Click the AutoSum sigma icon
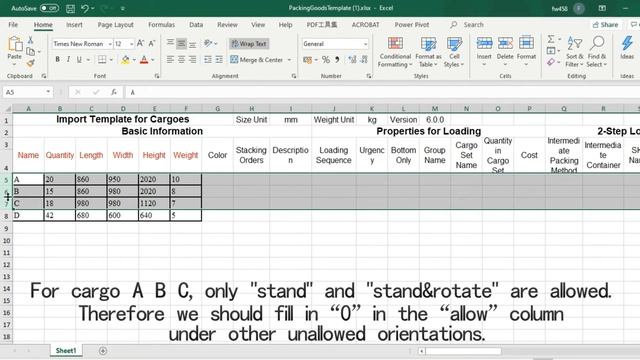640x360 pixels. click(x=551, y=39)
